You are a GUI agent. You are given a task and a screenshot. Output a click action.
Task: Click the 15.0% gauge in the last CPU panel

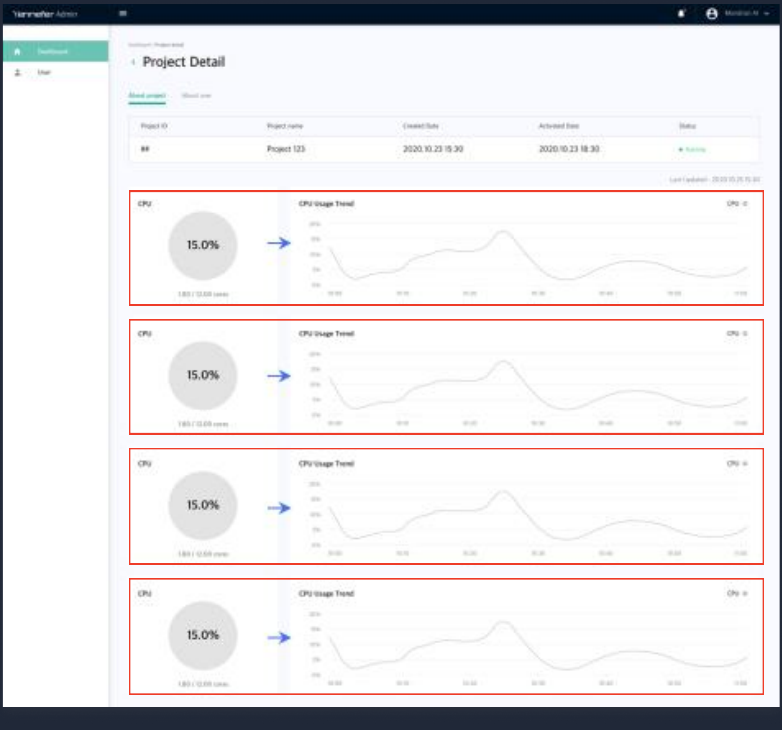(x=202, y=635)
